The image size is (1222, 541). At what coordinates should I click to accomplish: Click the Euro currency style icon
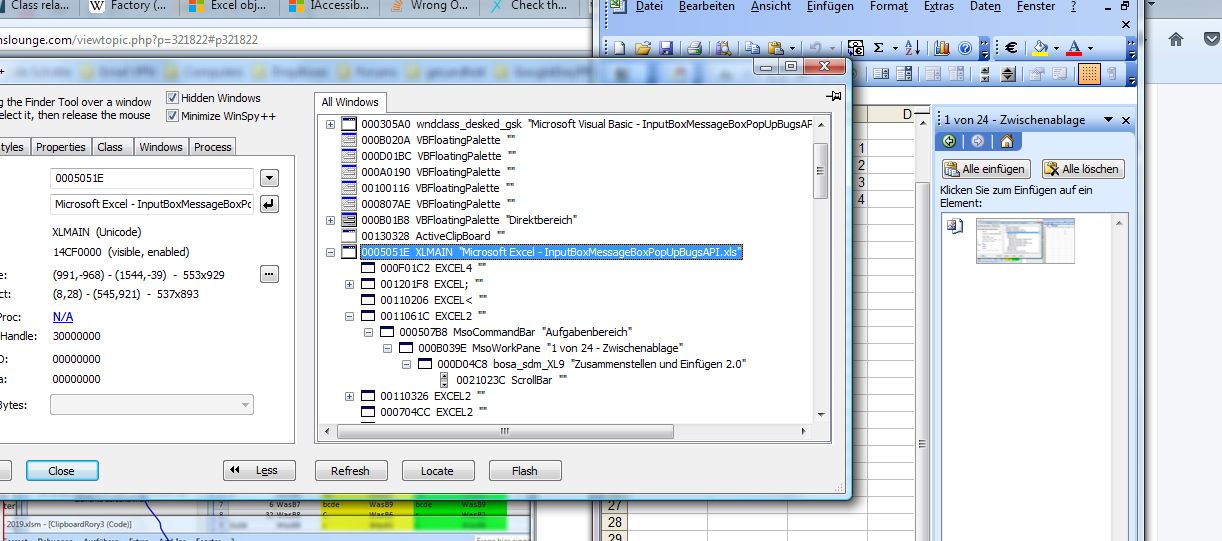(1012, 48)
